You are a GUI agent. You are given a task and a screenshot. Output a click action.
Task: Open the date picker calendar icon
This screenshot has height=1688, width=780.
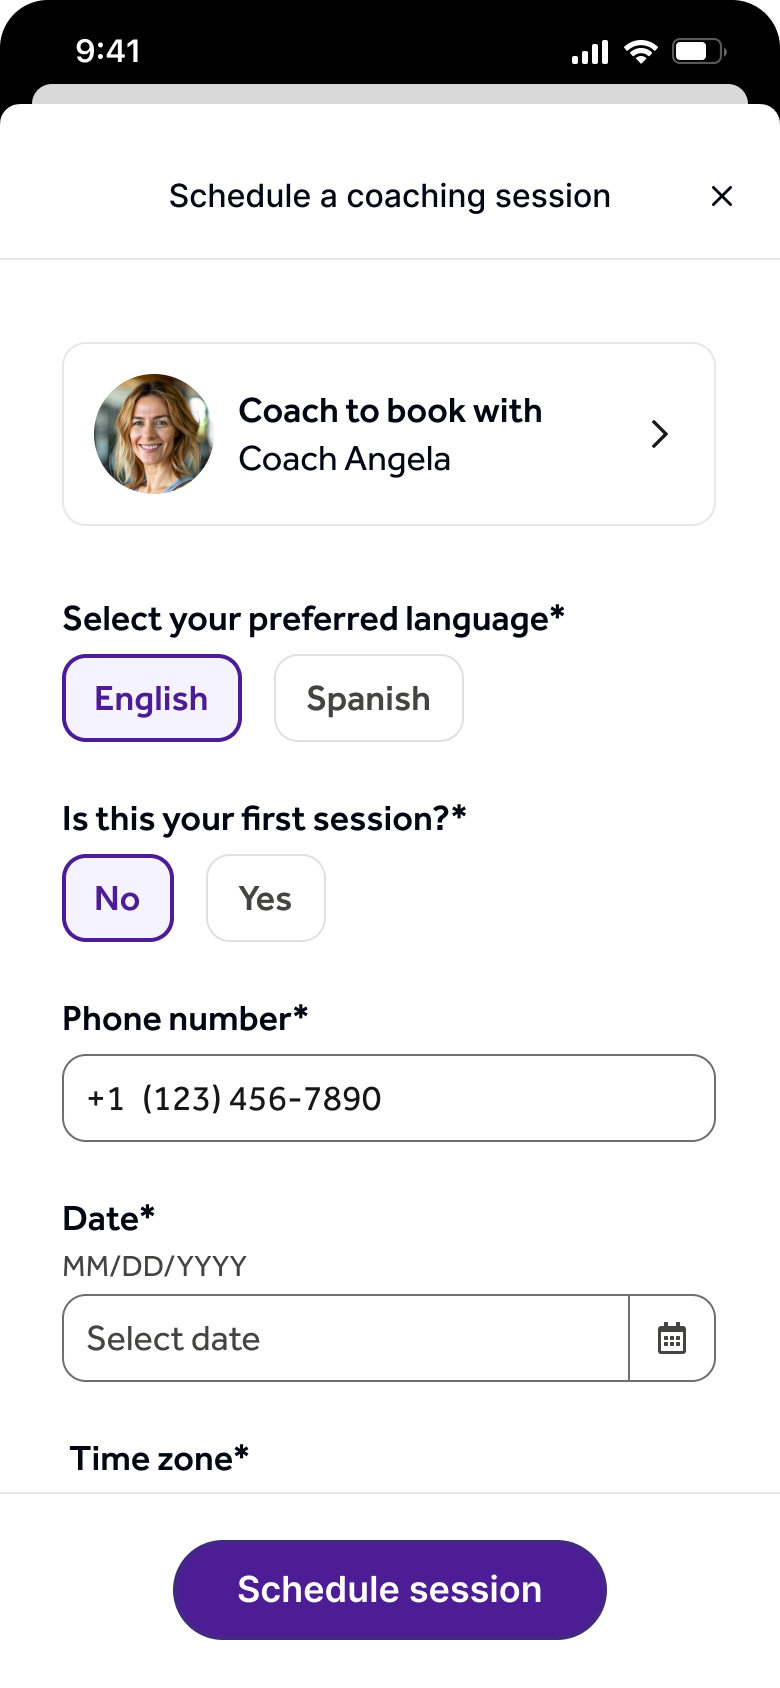(x=672, y=1337)
